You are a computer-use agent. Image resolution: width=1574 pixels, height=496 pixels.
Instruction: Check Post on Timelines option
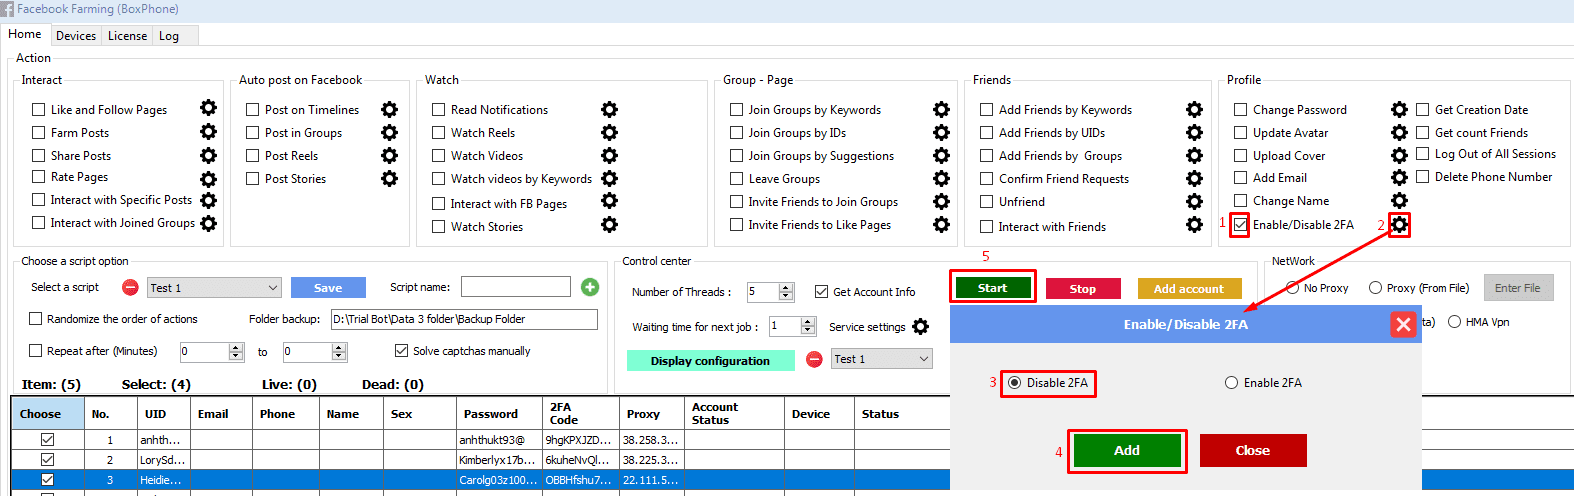coord(253,110)
